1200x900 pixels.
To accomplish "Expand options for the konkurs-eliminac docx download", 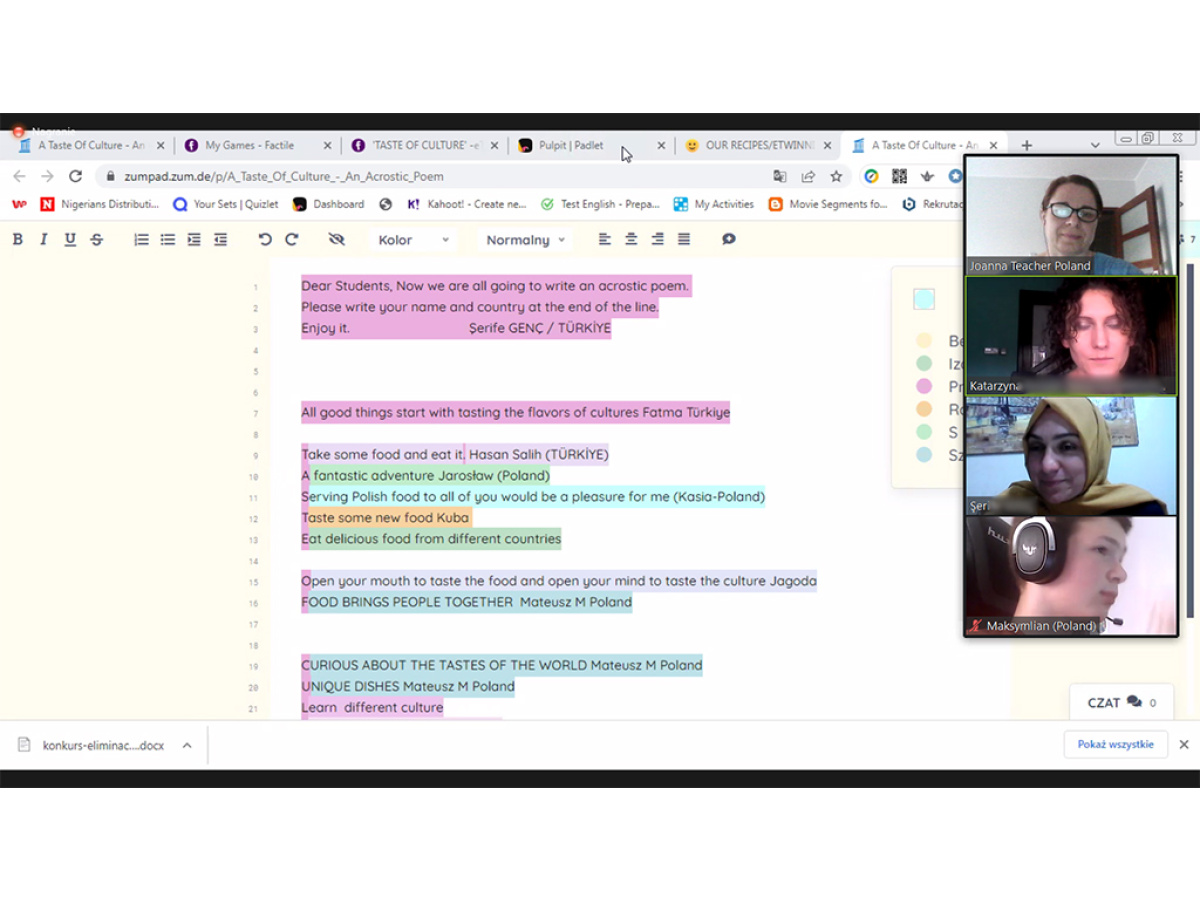I will pos(187,744).
